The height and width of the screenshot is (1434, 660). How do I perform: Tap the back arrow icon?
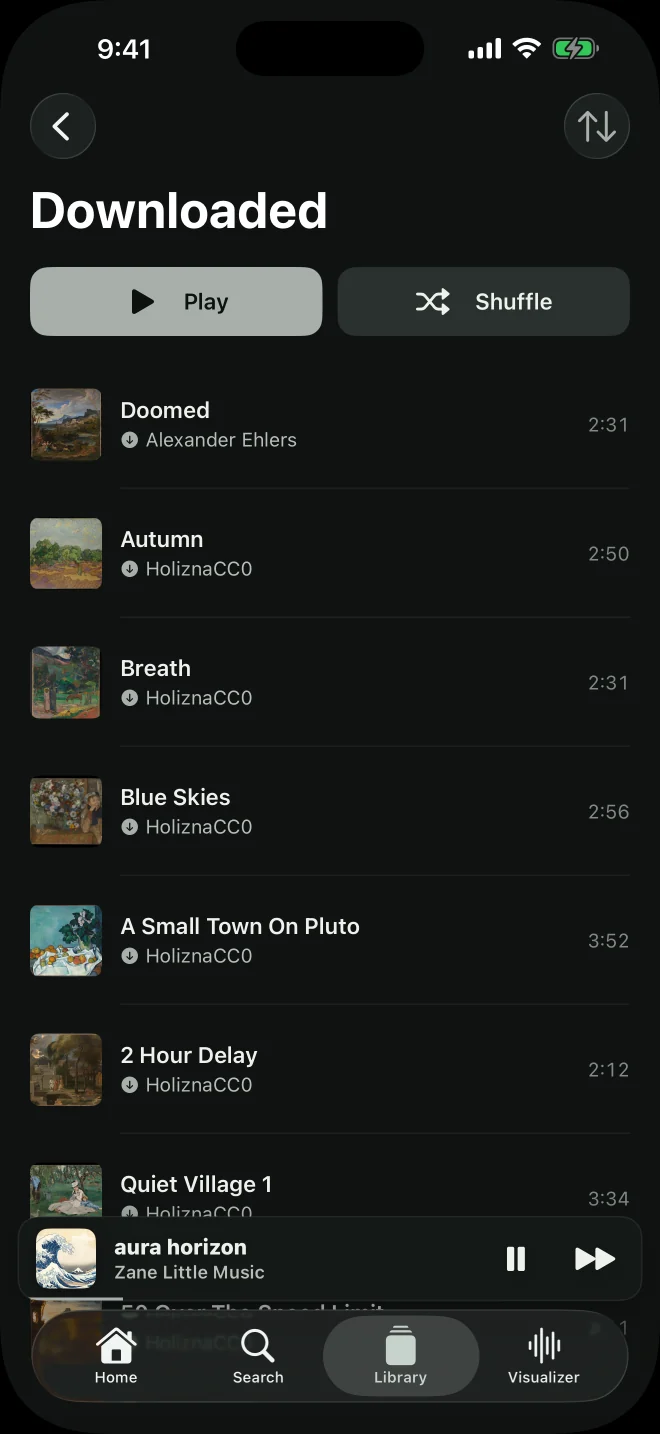[x=62, y=127]
